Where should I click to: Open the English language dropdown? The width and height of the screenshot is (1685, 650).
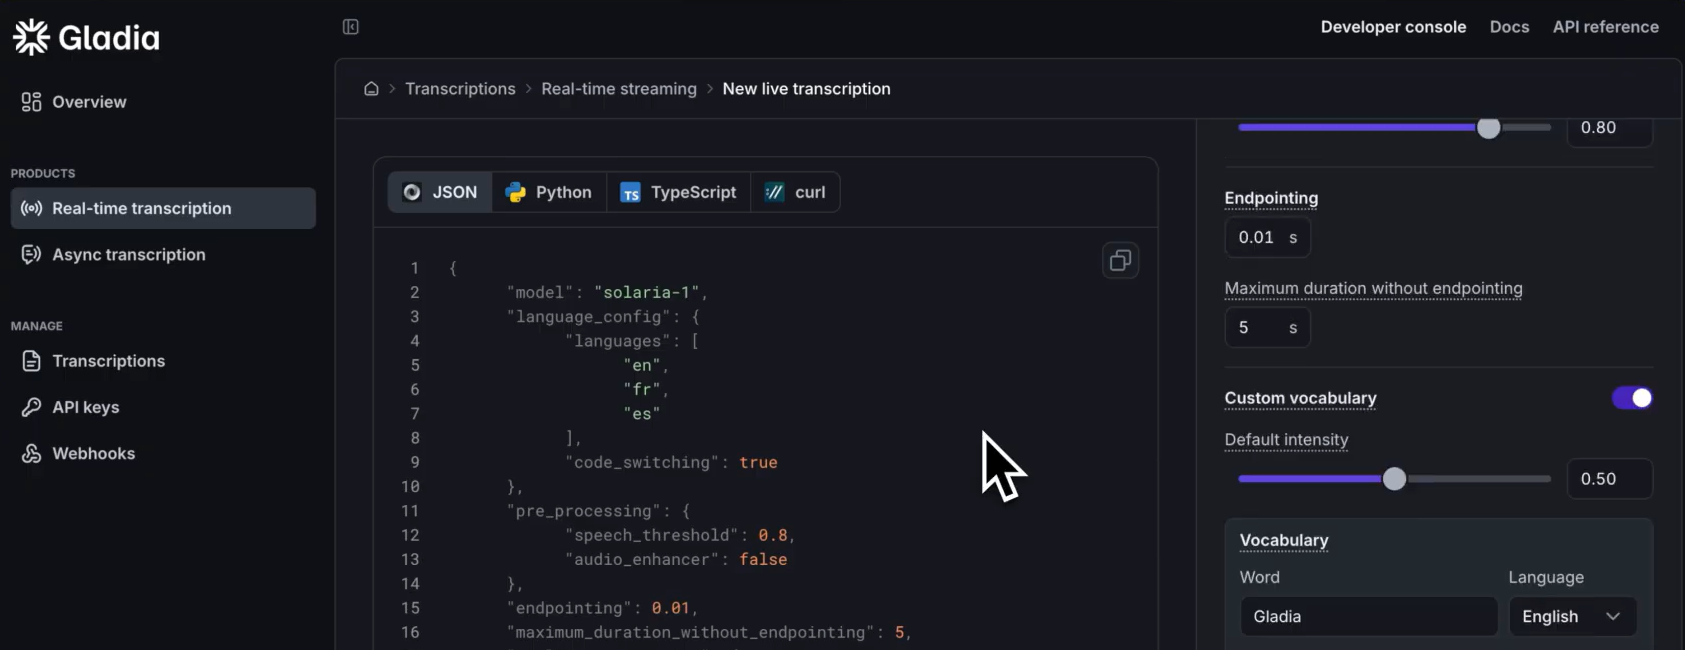pyautogui.click(x=1572, y=617)
